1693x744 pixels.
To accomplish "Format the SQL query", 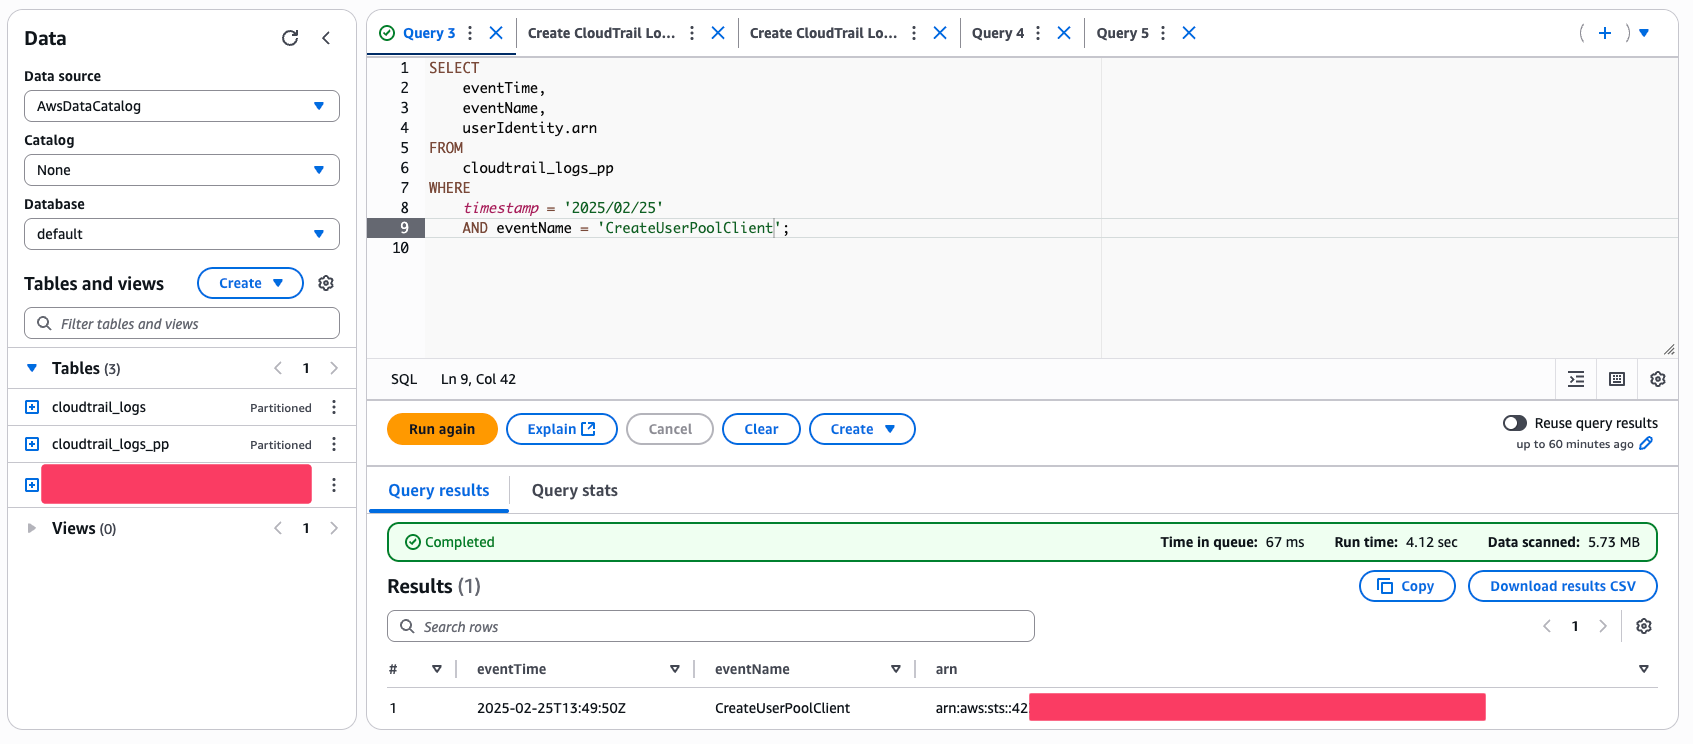I will click(1576, 379).
